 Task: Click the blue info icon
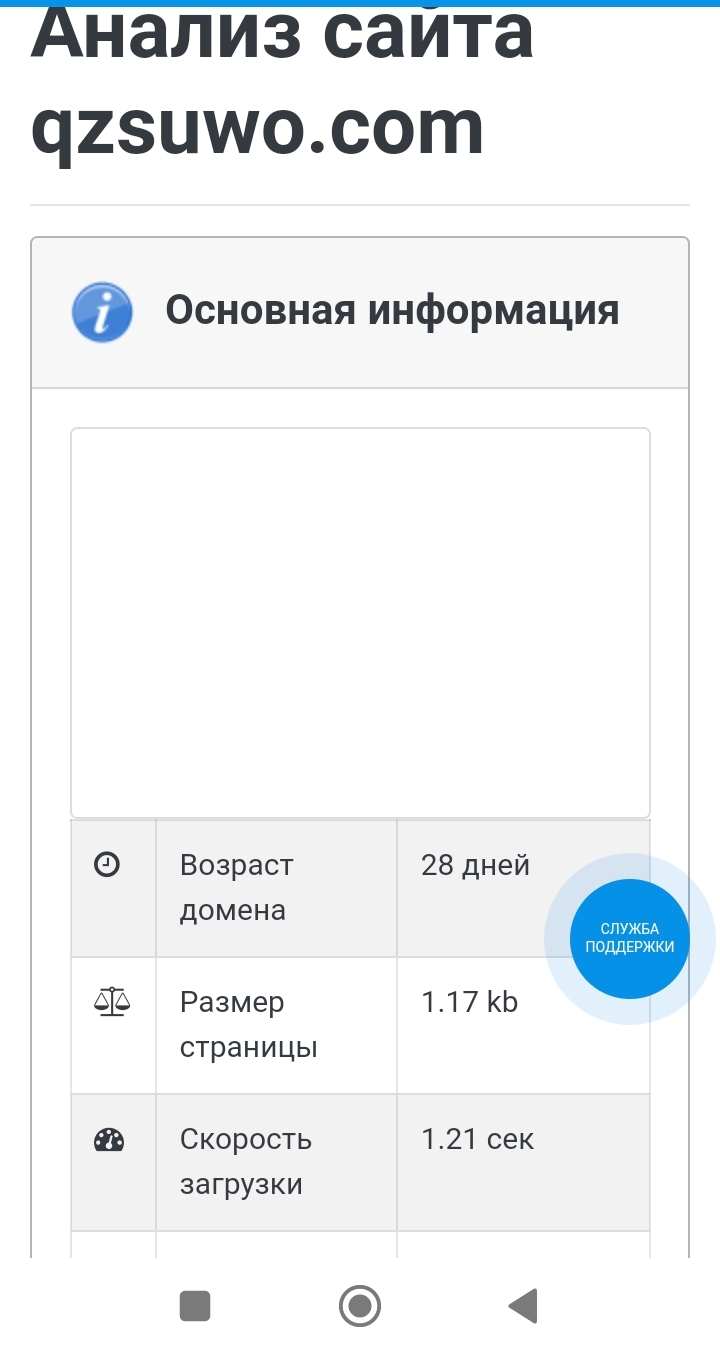pos(102,312)
